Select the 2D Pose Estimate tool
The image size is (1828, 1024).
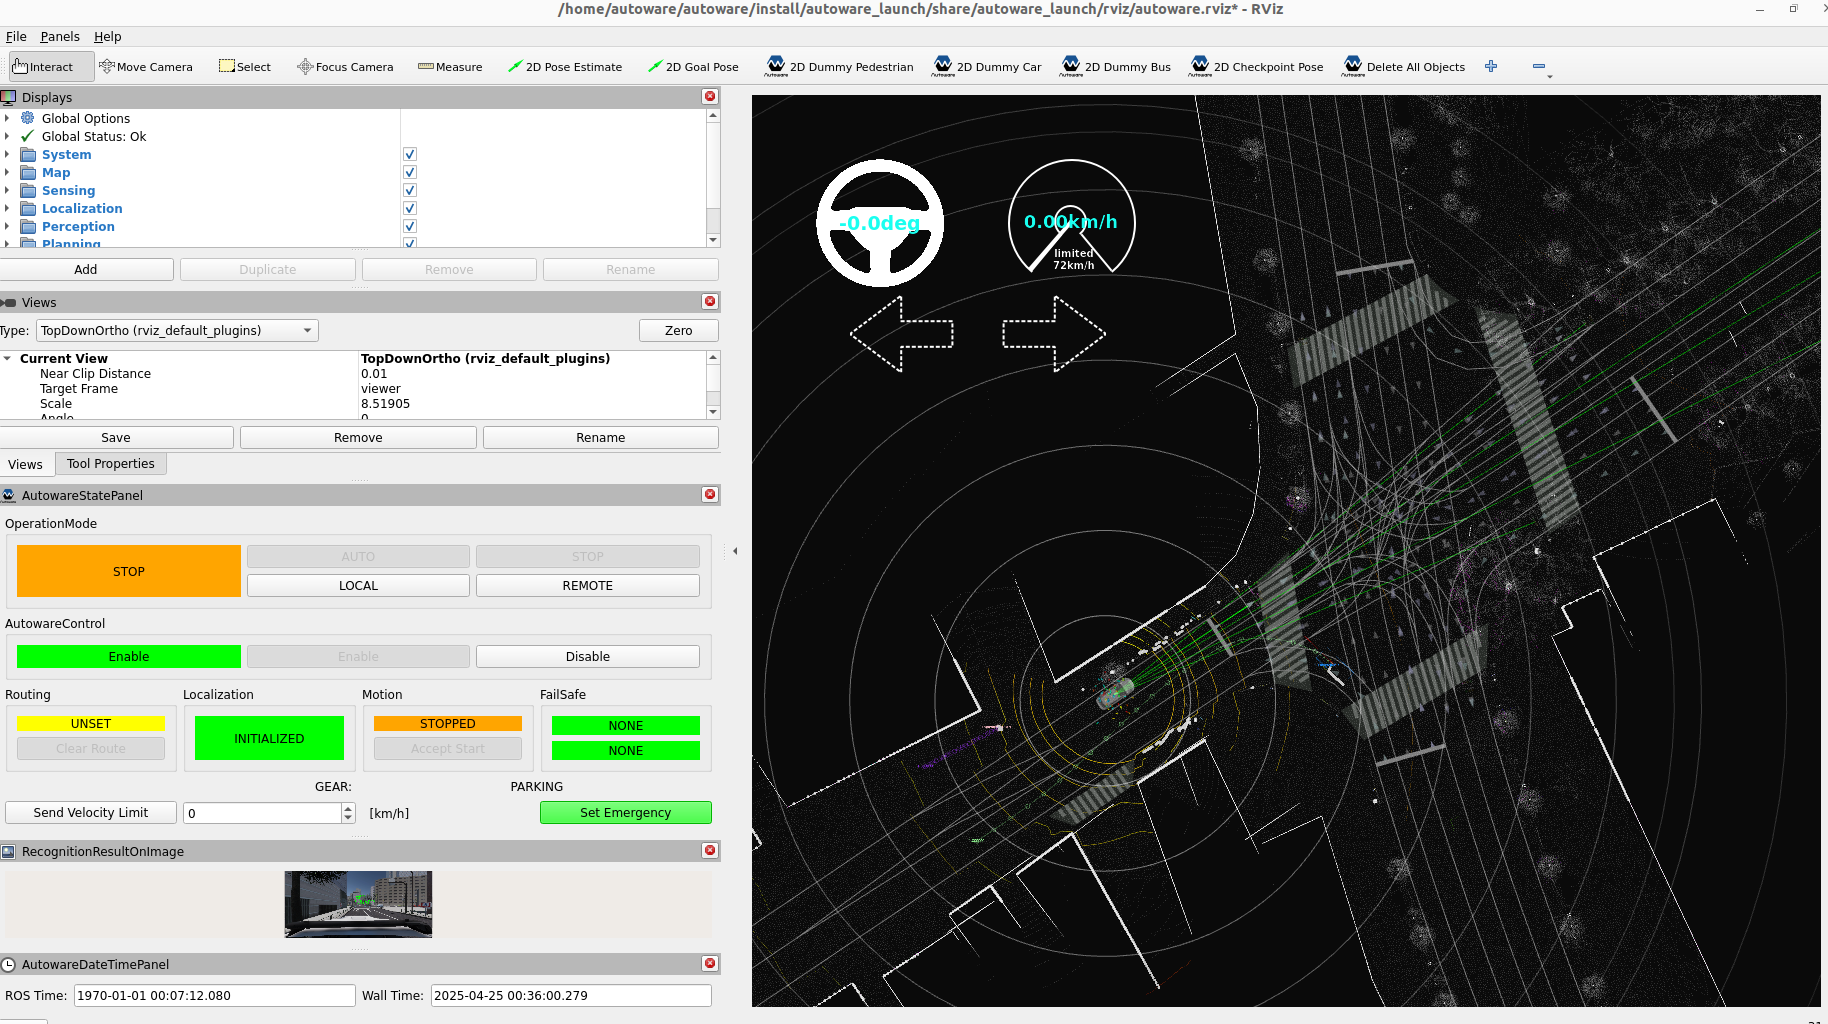pos(565,67)
